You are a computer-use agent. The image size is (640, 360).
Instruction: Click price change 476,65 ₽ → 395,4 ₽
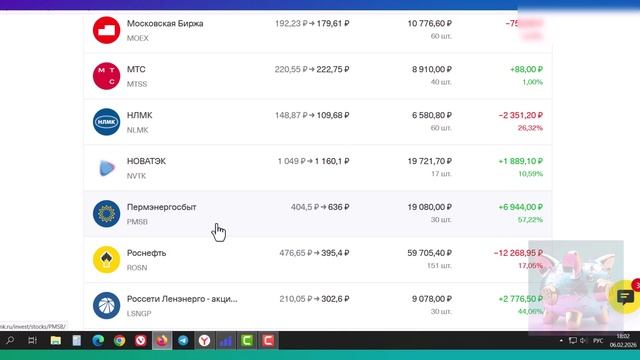click(314, 253)
